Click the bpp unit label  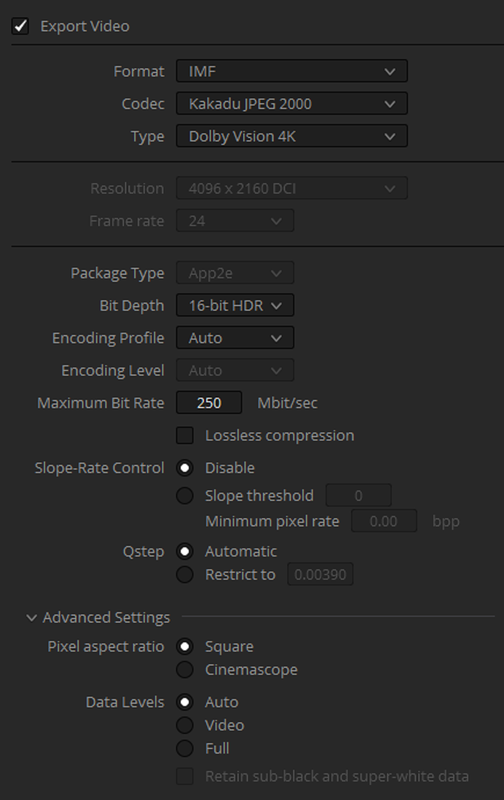point(446,522)
